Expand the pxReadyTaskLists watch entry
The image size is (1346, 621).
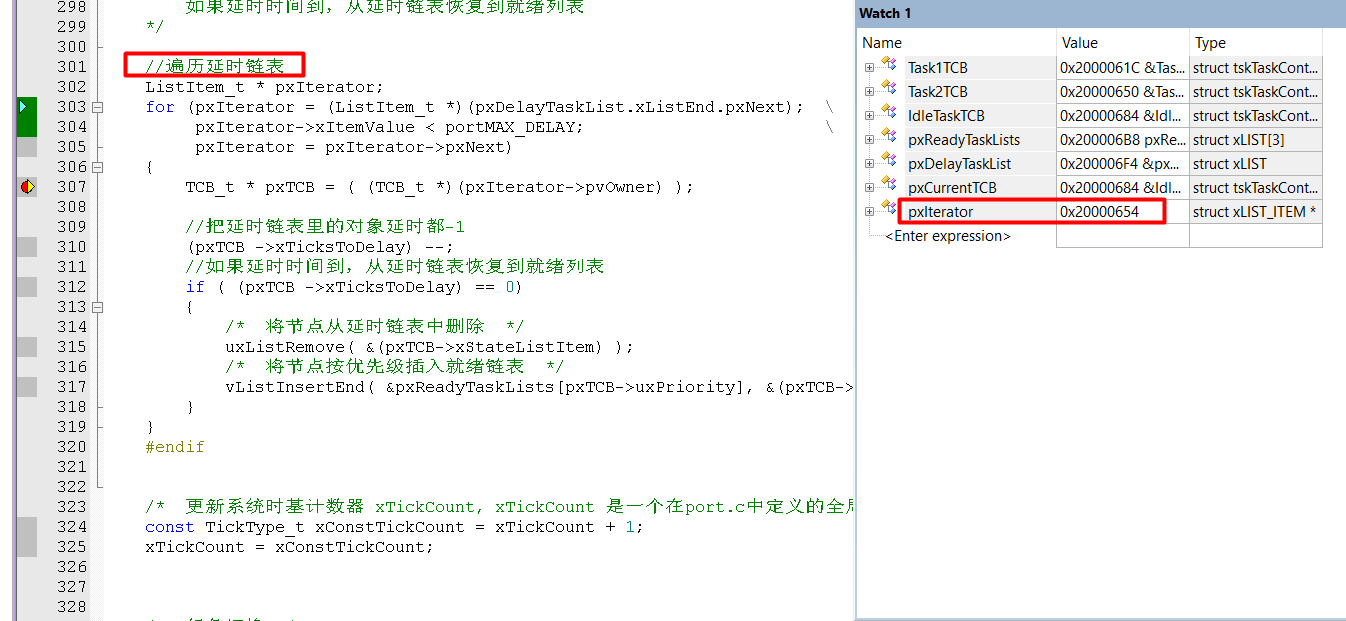(x=870, y=140)
